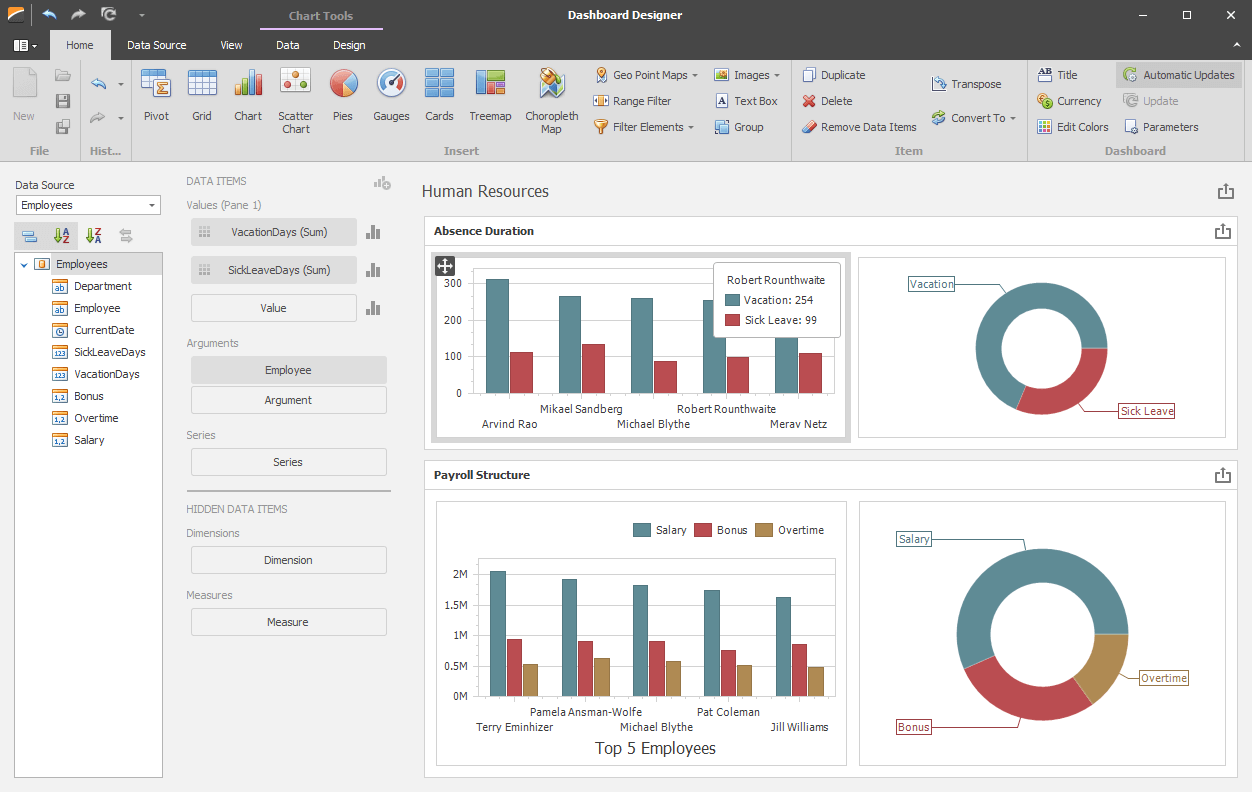Click the Duplicate item button
The height and width of the screenshot is (792, 1252).
coord(834,75)
